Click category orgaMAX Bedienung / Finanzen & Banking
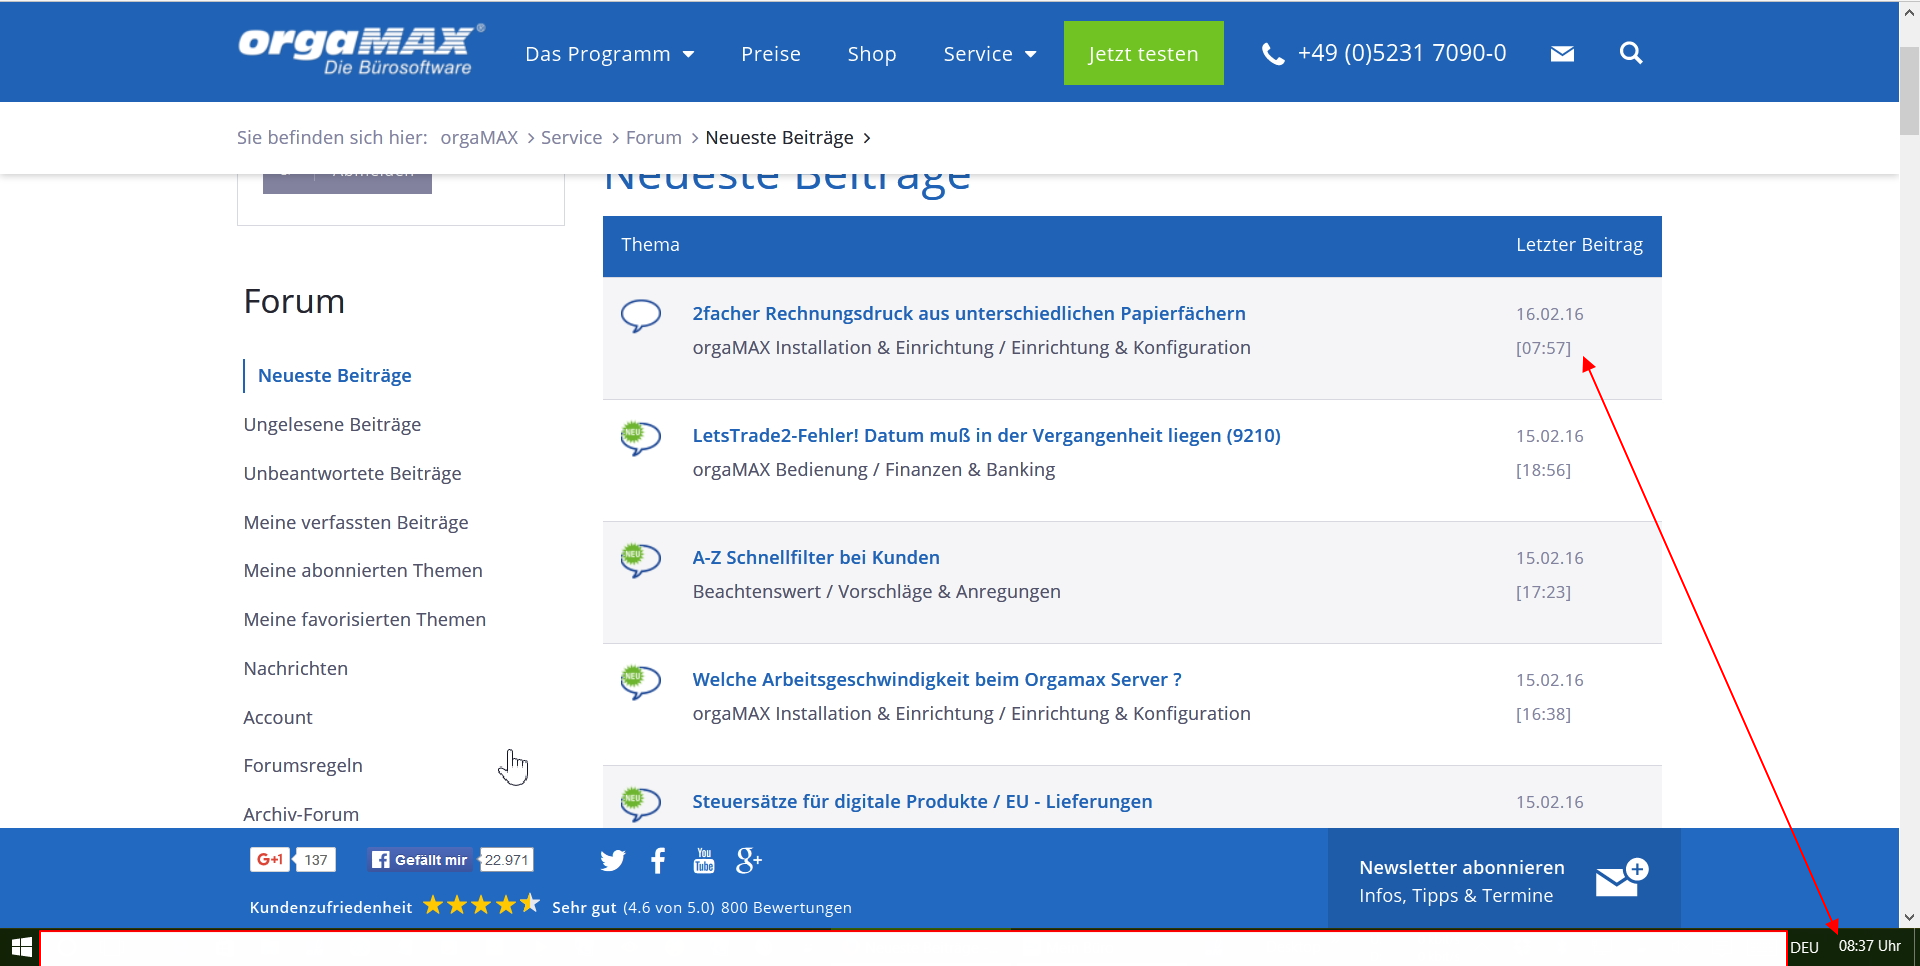Screen dimensions: 1920x966 click(x=874, y=470)
